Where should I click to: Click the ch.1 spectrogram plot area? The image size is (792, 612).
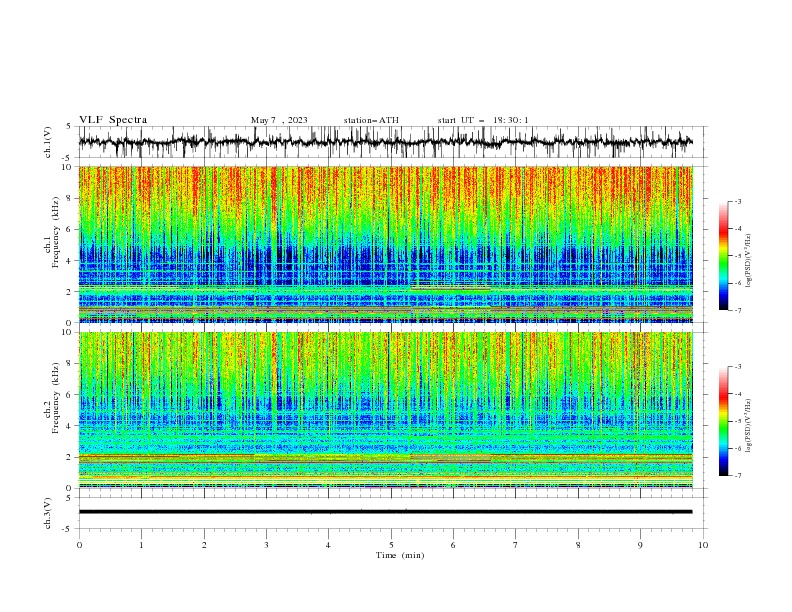tap(385, 244)
